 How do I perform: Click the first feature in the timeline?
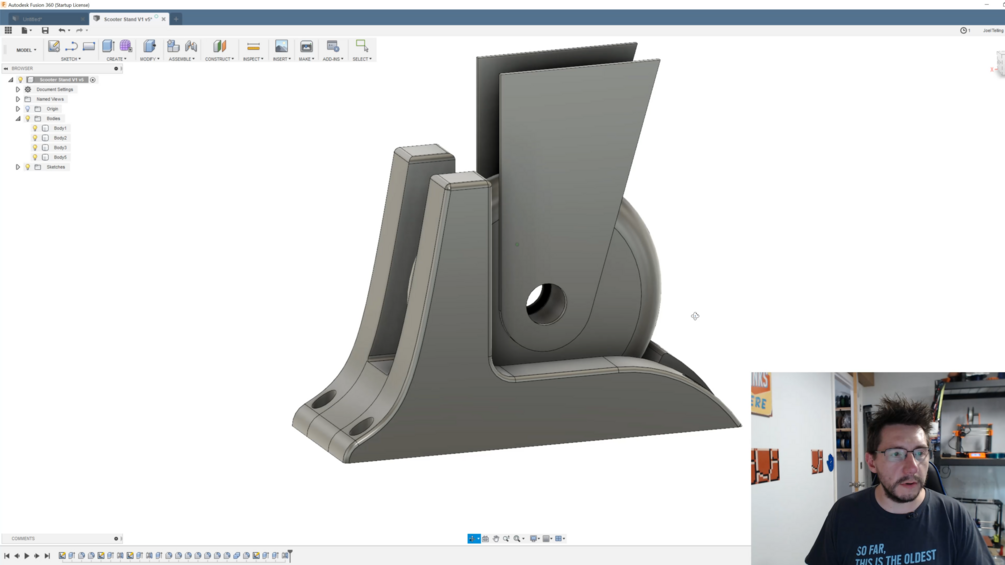tap(62, 555)
